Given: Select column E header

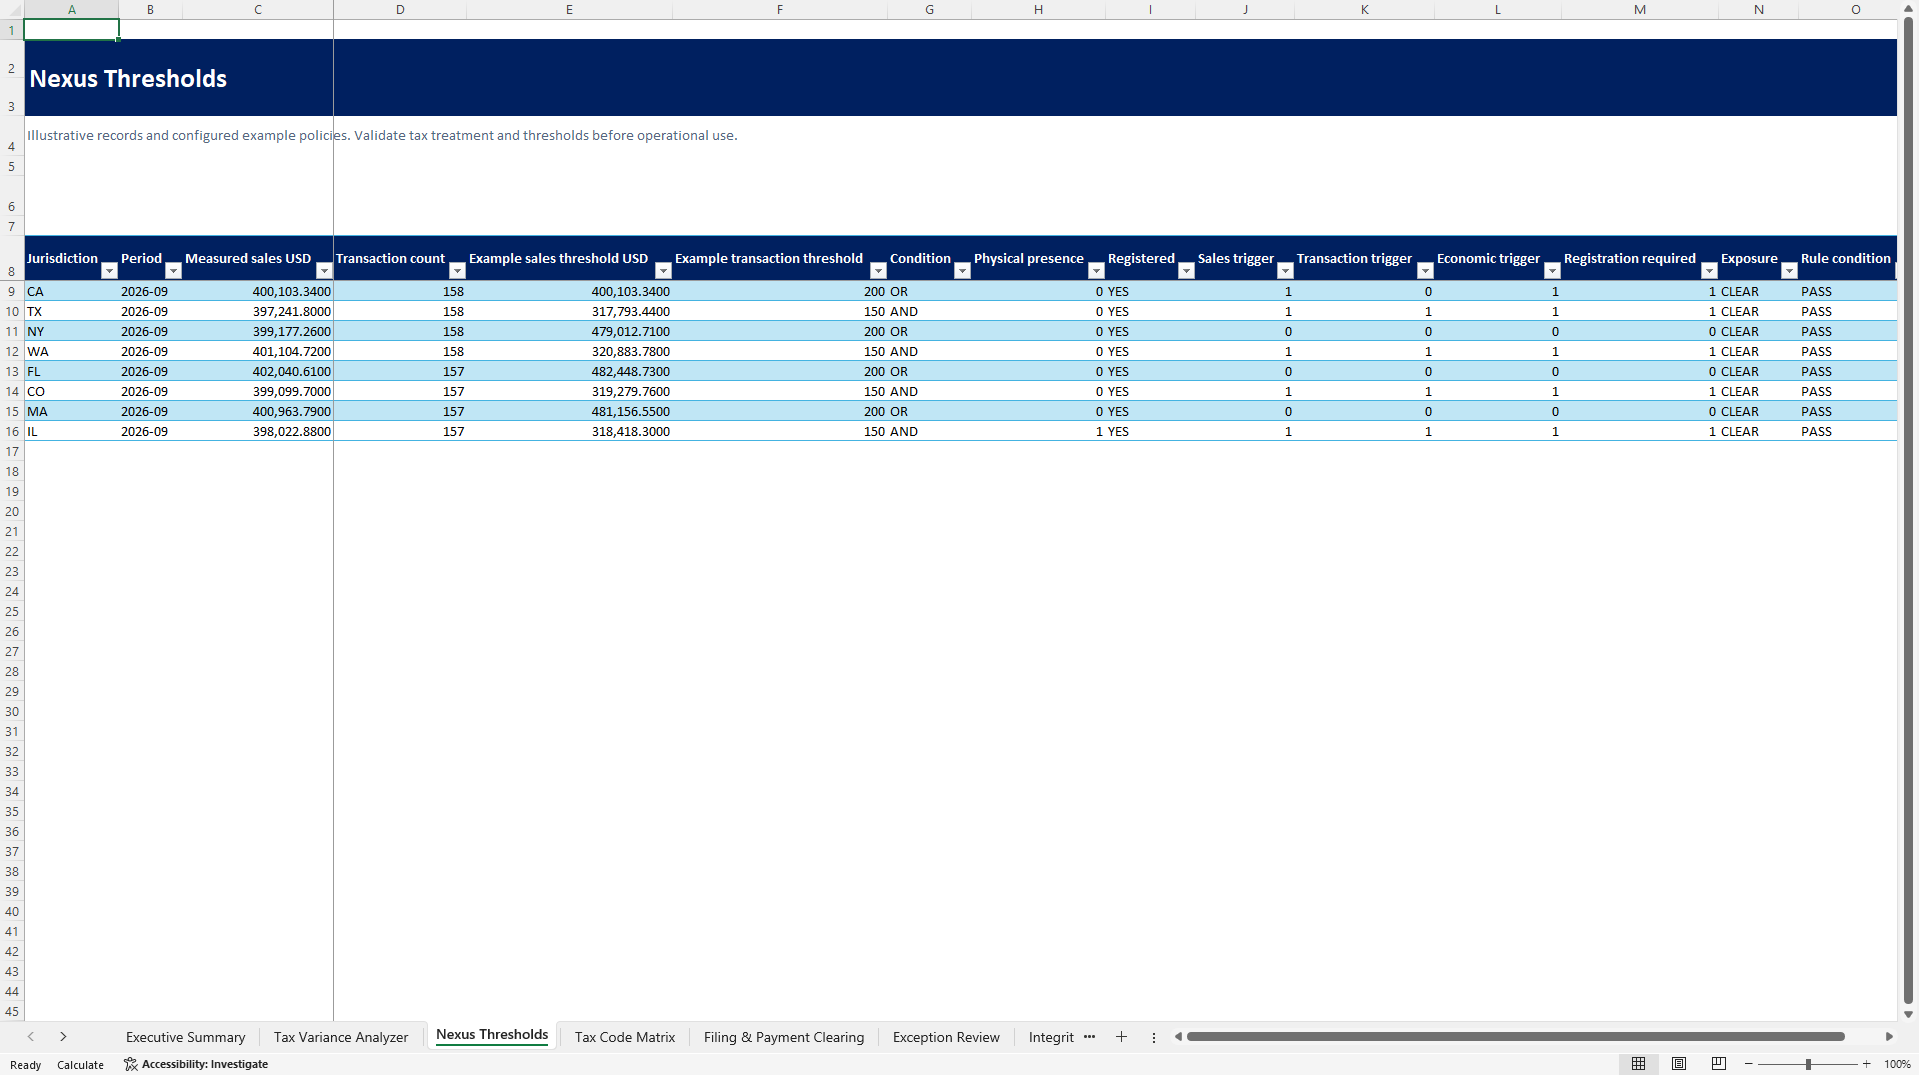Looking at the screenshot, I should (x=569, y=9).
